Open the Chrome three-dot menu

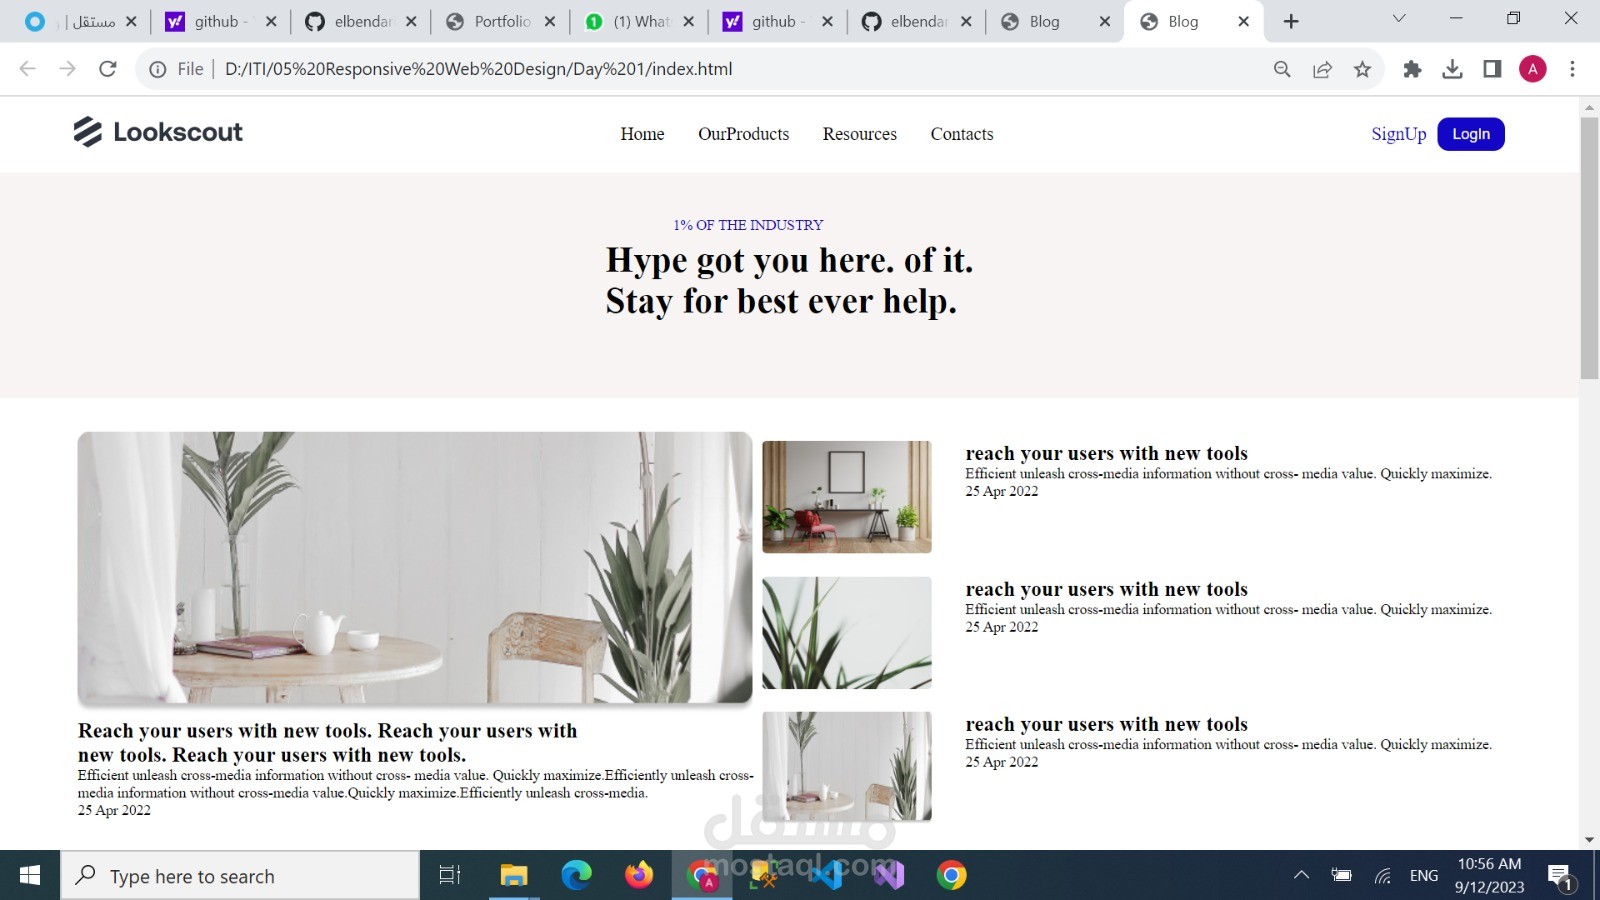(1572, 69)
